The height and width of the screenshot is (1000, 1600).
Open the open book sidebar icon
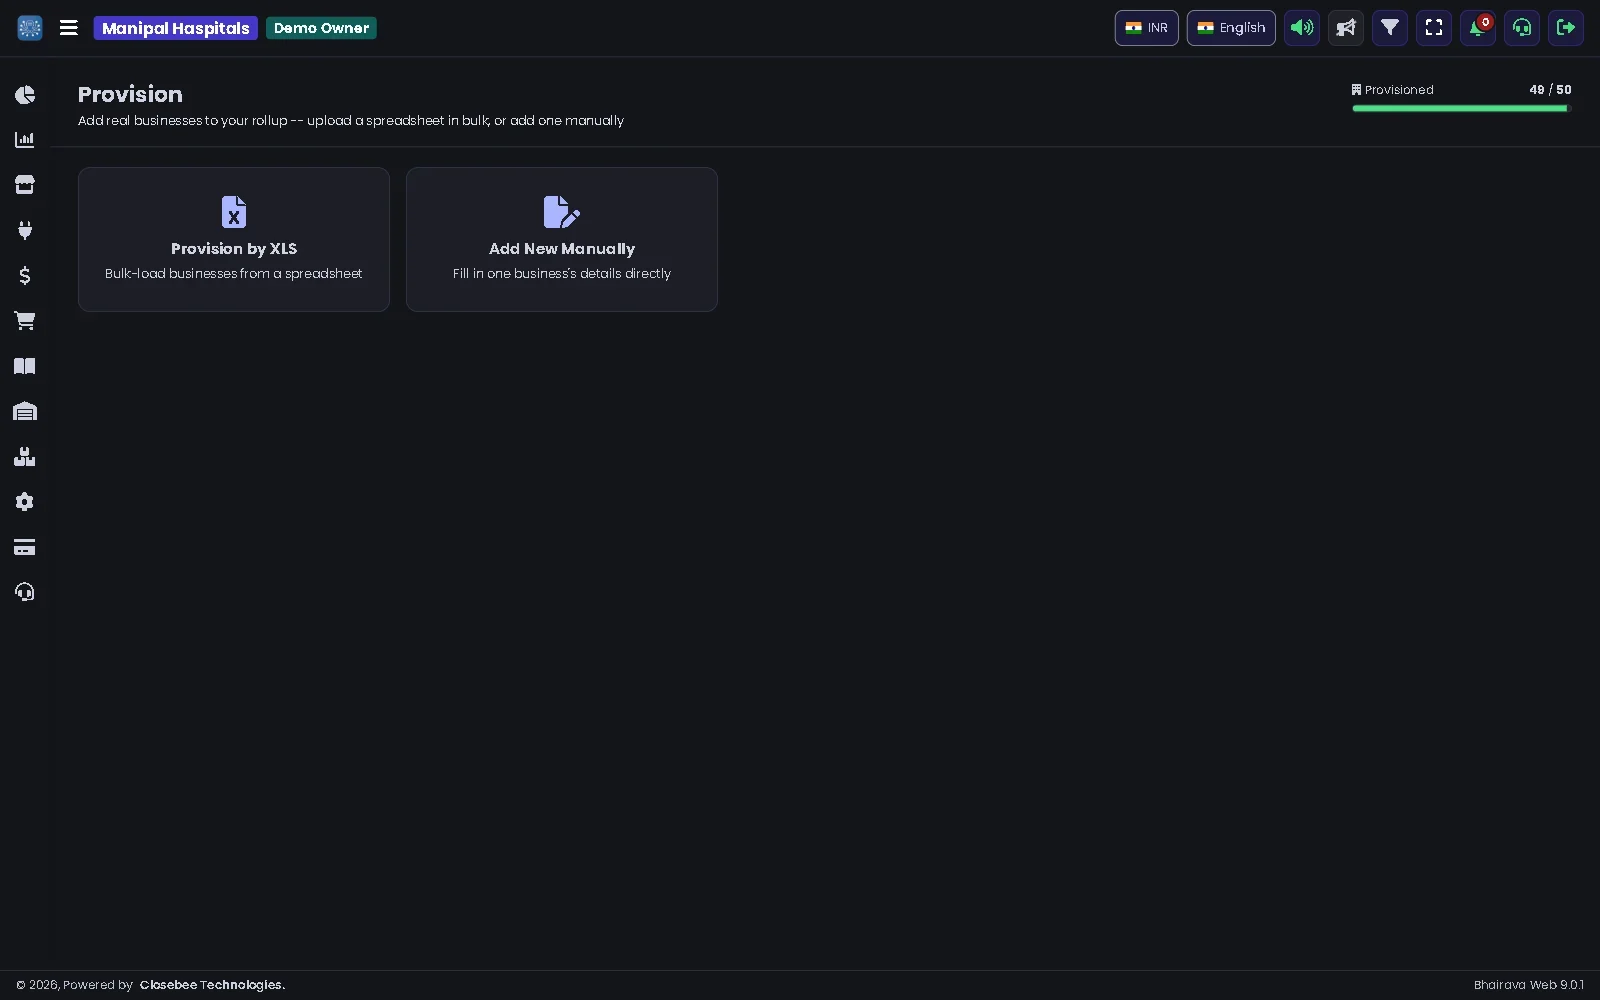point(25,366)
